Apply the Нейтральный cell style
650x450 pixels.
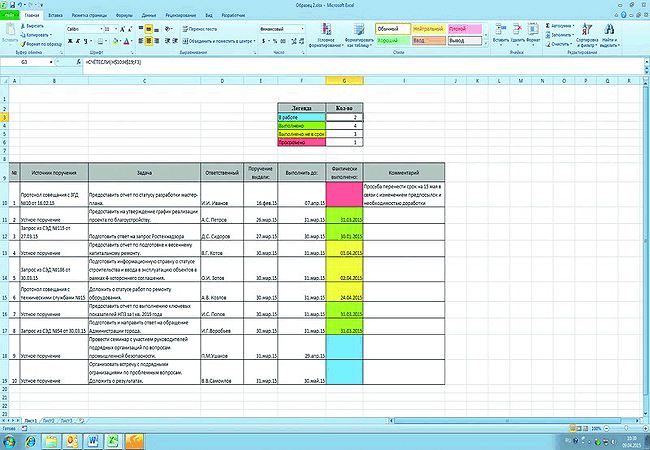coord(429,29)
